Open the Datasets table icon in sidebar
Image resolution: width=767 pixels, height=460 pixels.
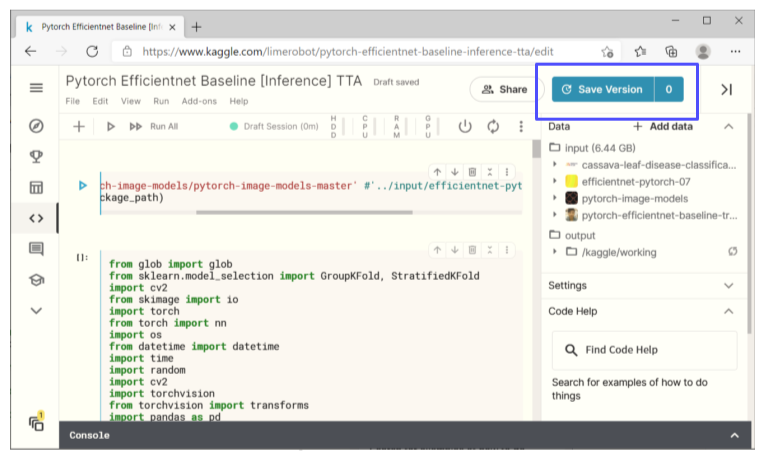click(x=36, y=187)
